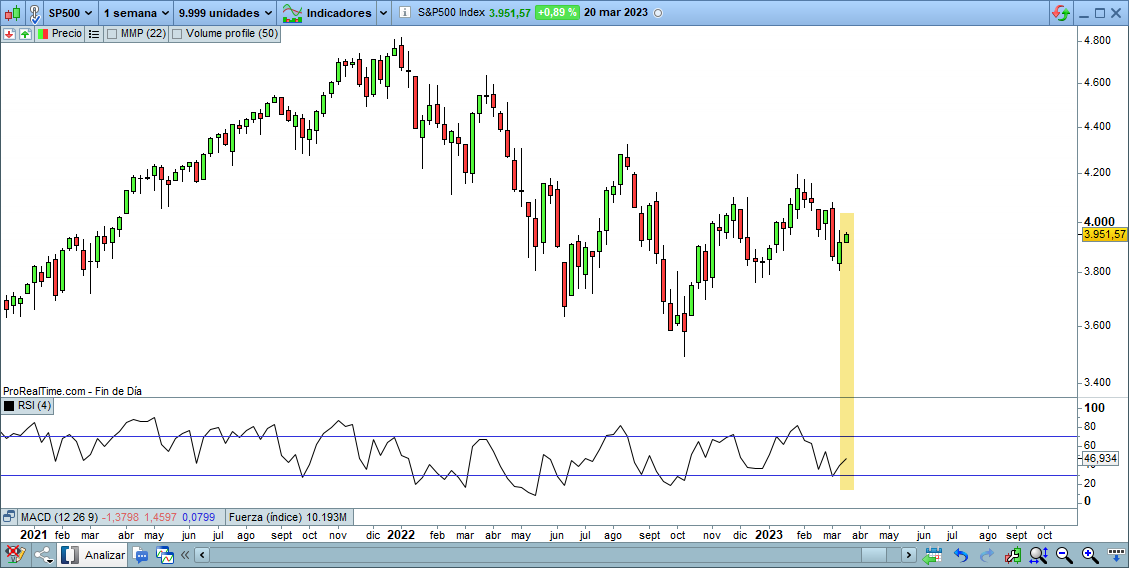Click the scrollbar right arrow
Screen dimensions: 1129x568
[x=909, y=555]
